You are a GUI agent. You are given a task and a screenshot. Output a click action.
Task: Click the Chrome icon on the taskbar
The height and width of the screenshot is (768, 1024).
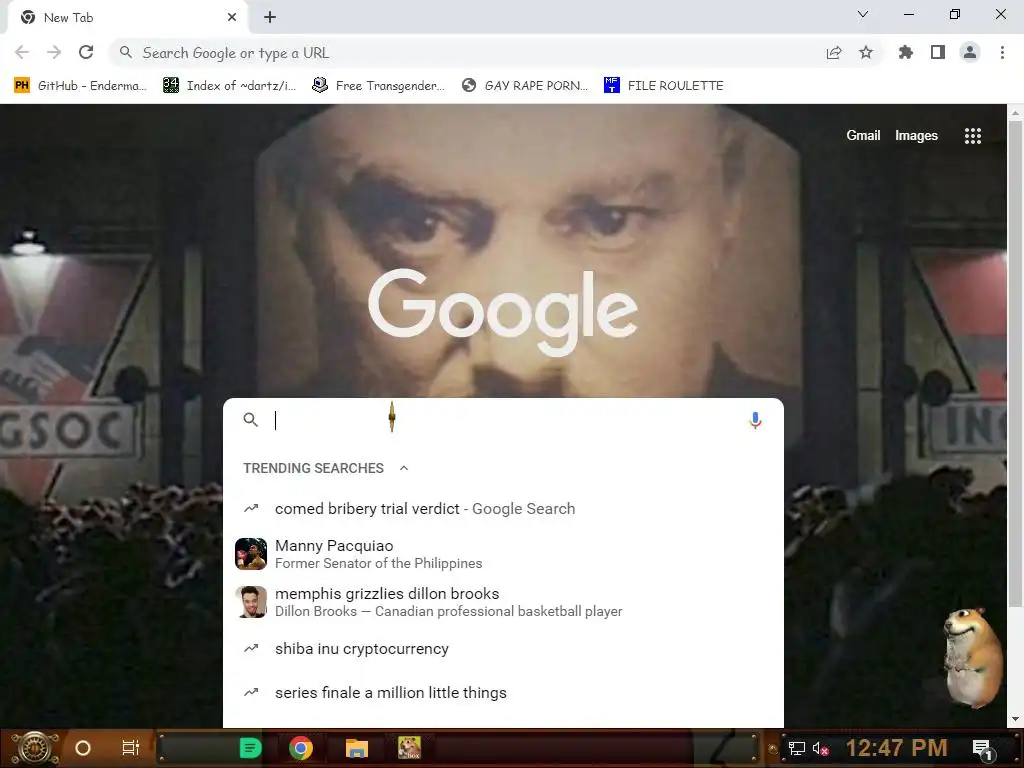301,748
